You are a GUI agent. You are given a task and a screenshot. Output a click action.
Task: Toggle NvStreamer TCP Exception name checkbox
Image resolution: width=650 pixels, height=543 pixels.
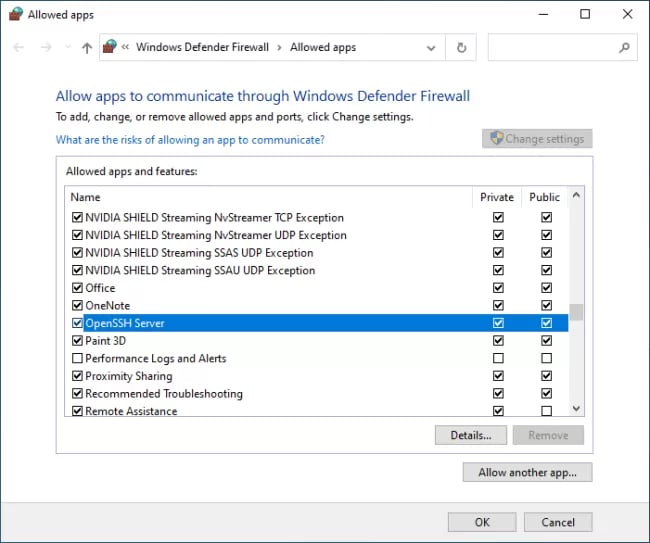click(77, 217)
